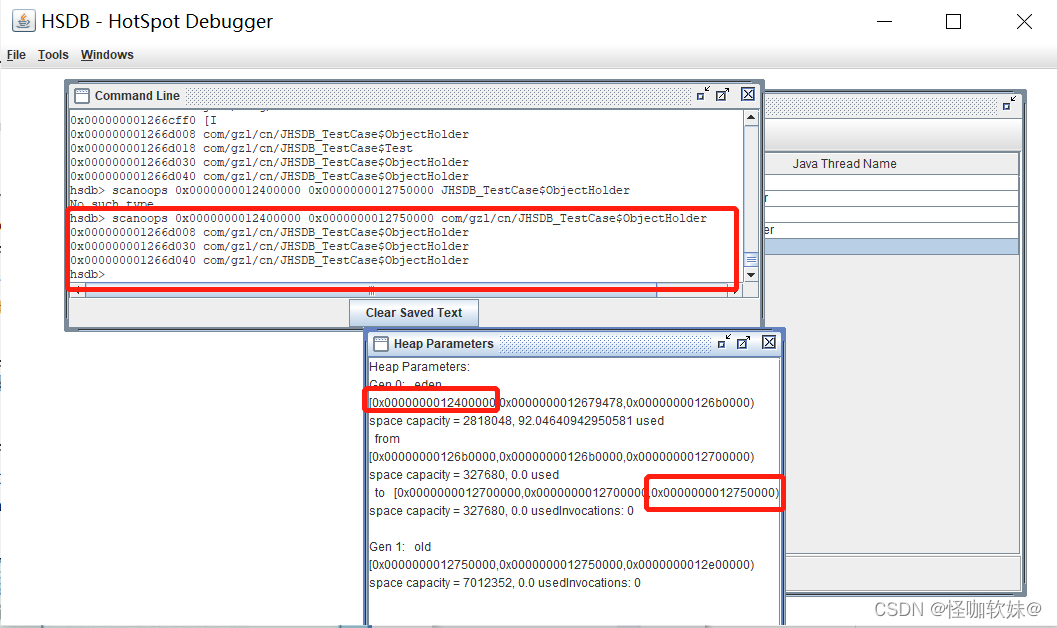Click the Command Line scroll down arrow
The width and height of the screenshot is (1057, 628).
[751, 275]
